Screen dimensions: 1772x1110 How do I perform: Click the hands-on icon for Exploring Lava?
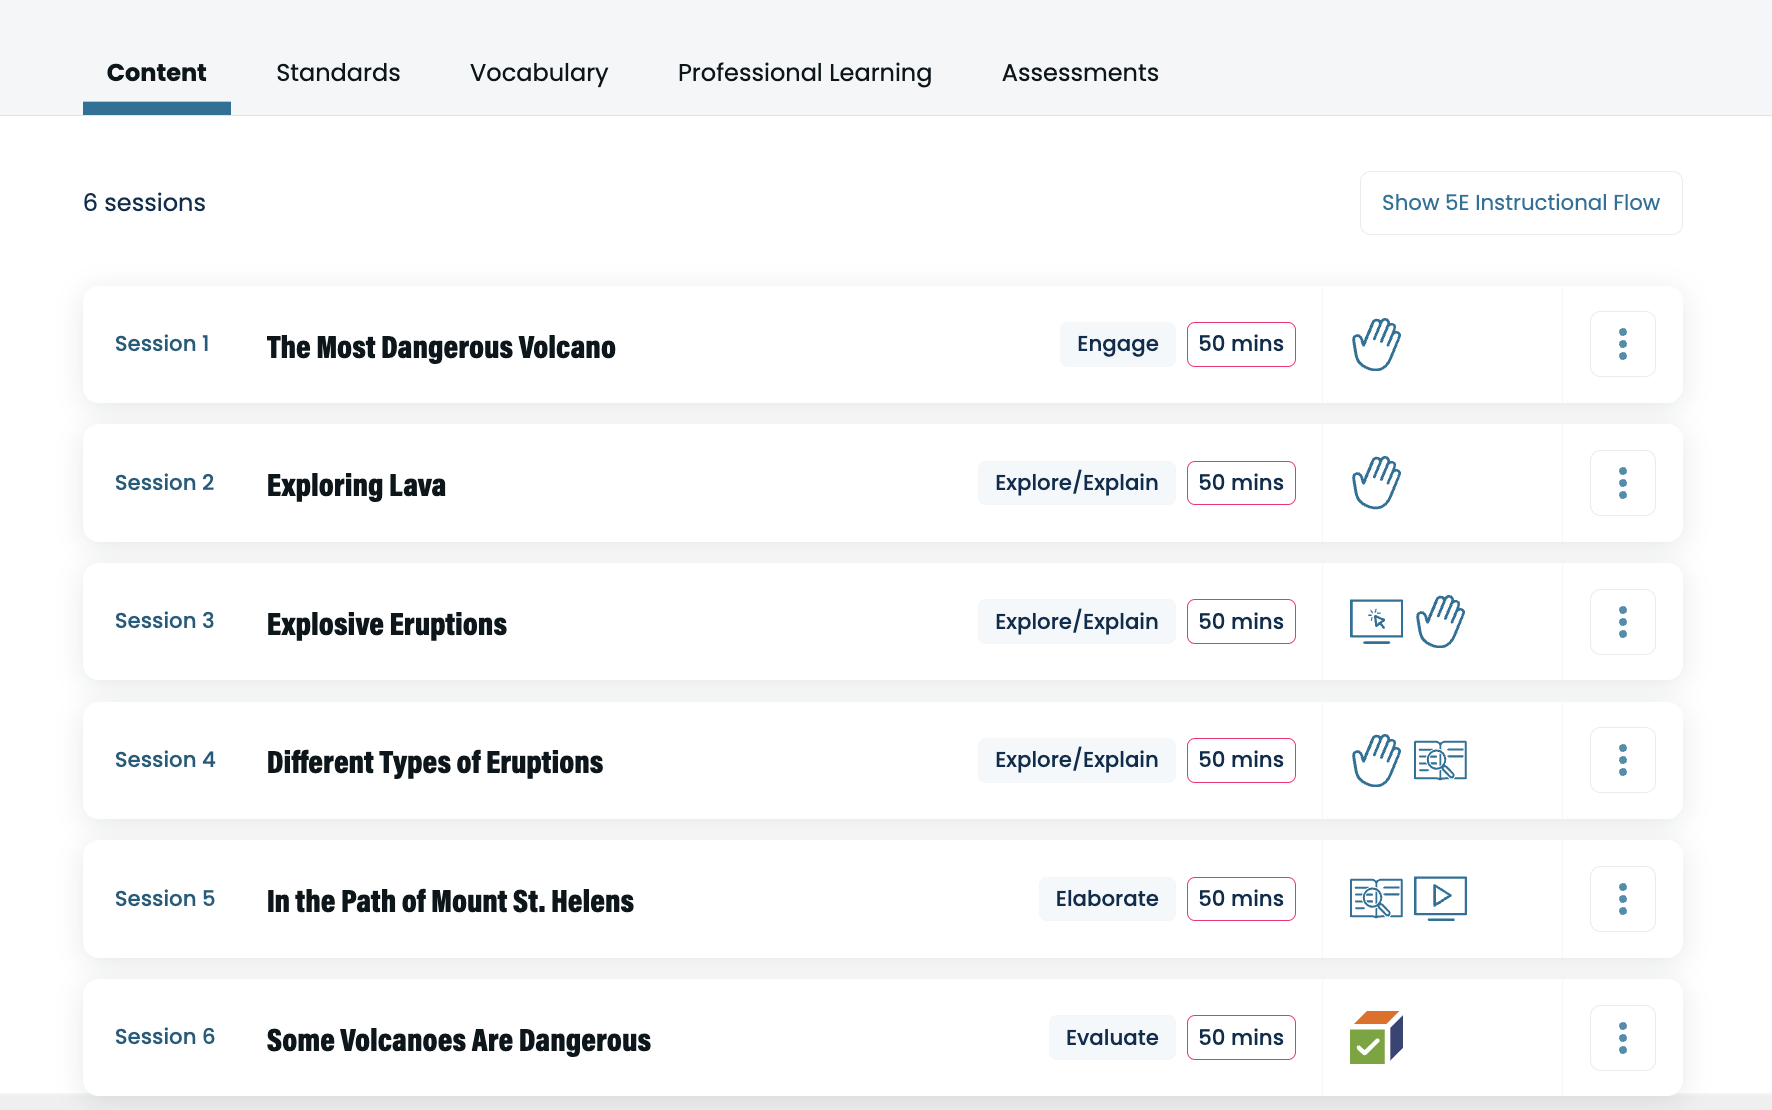point(1376,483)
